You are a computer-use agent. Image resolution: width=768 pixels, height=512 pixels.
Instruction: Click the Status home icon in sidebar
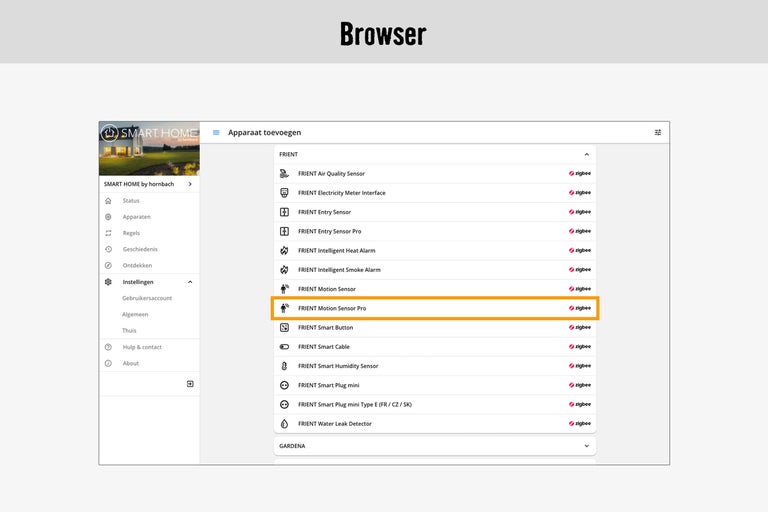coord(108,201)
